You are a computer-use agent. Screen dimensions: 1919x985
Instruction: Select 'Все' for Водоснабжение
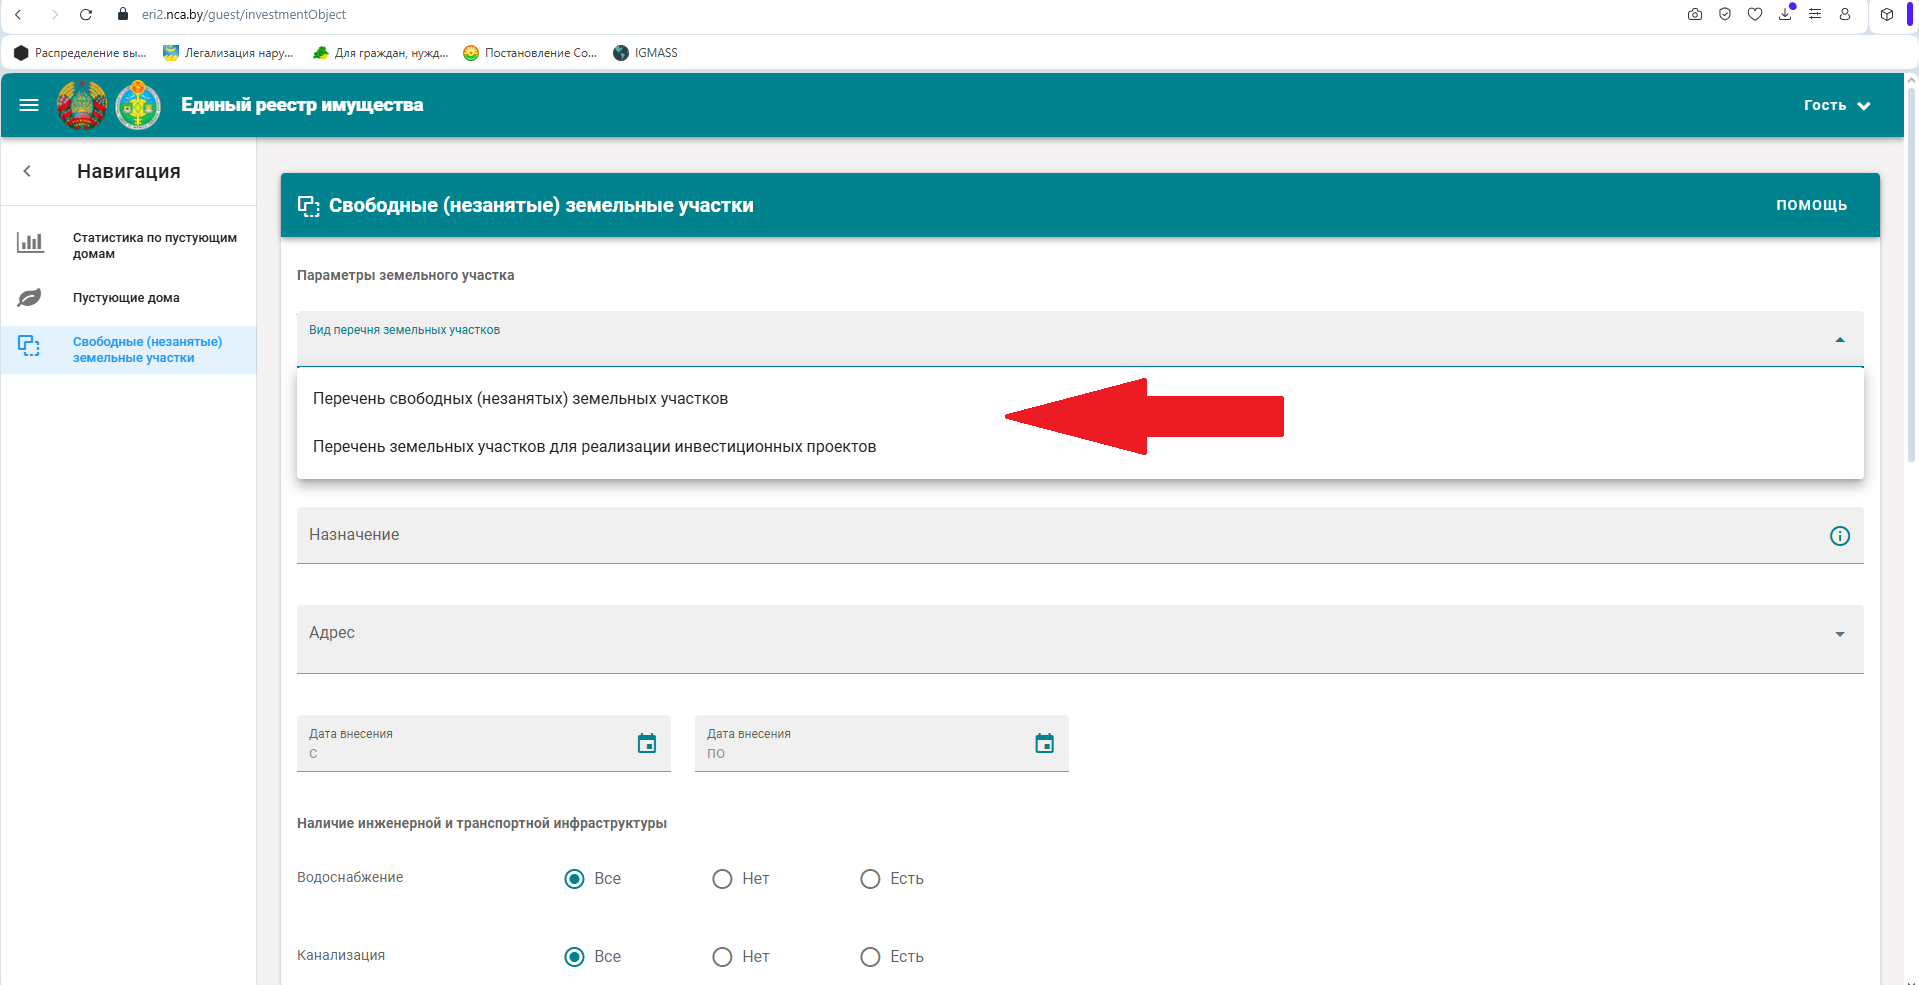(575, 879)
